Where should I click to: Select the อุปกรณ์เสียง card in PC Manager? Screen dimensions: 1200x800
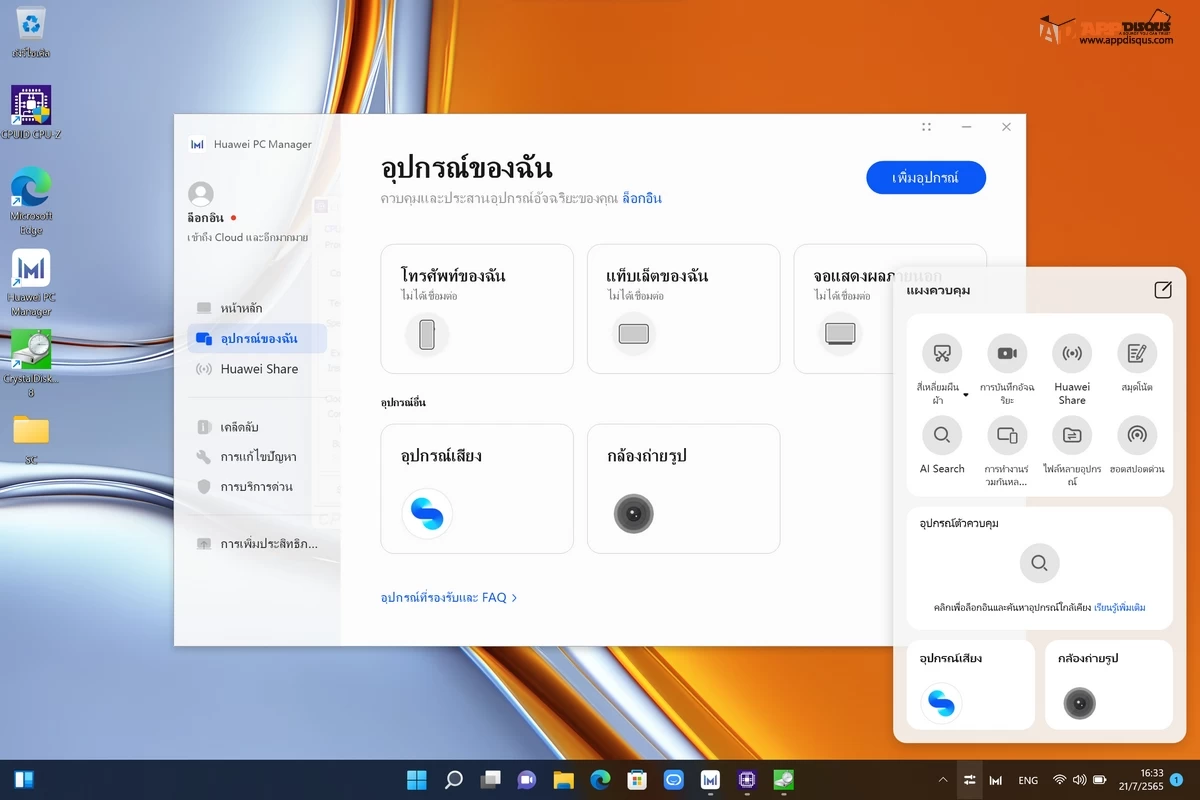(477, 489)
